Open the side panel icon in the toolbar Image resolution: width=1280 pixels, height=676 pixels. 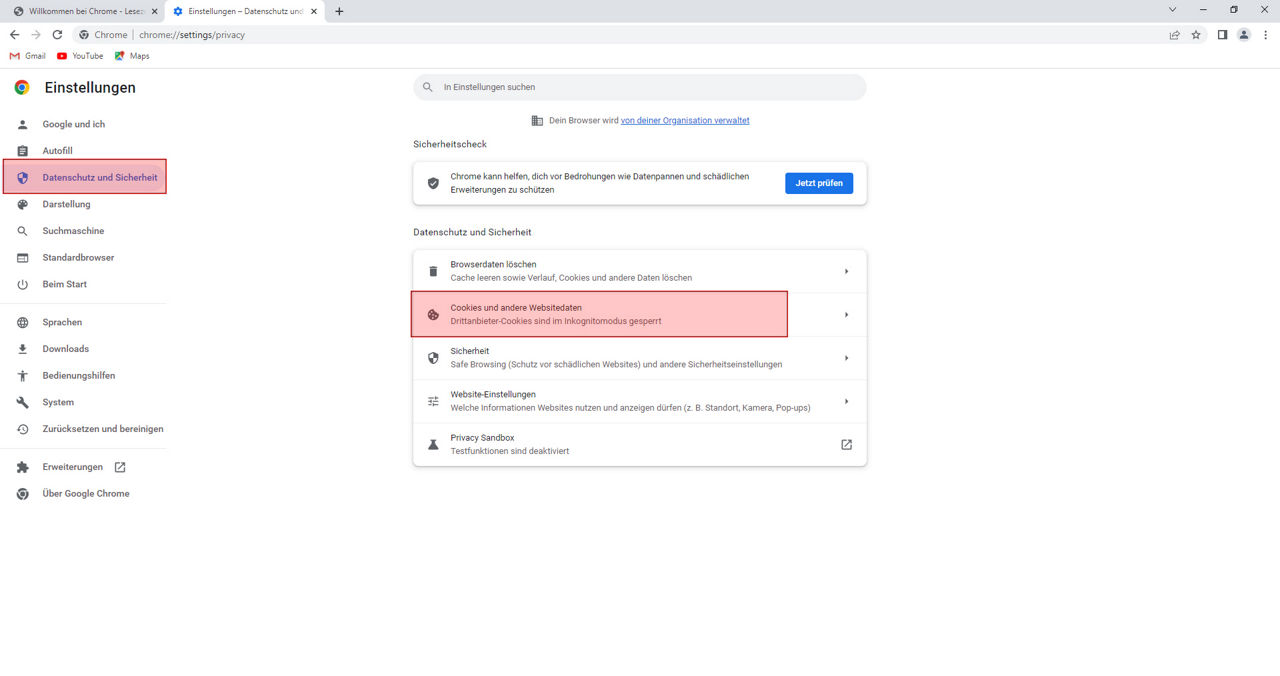pyautogui.click(x=1221, y=34)
